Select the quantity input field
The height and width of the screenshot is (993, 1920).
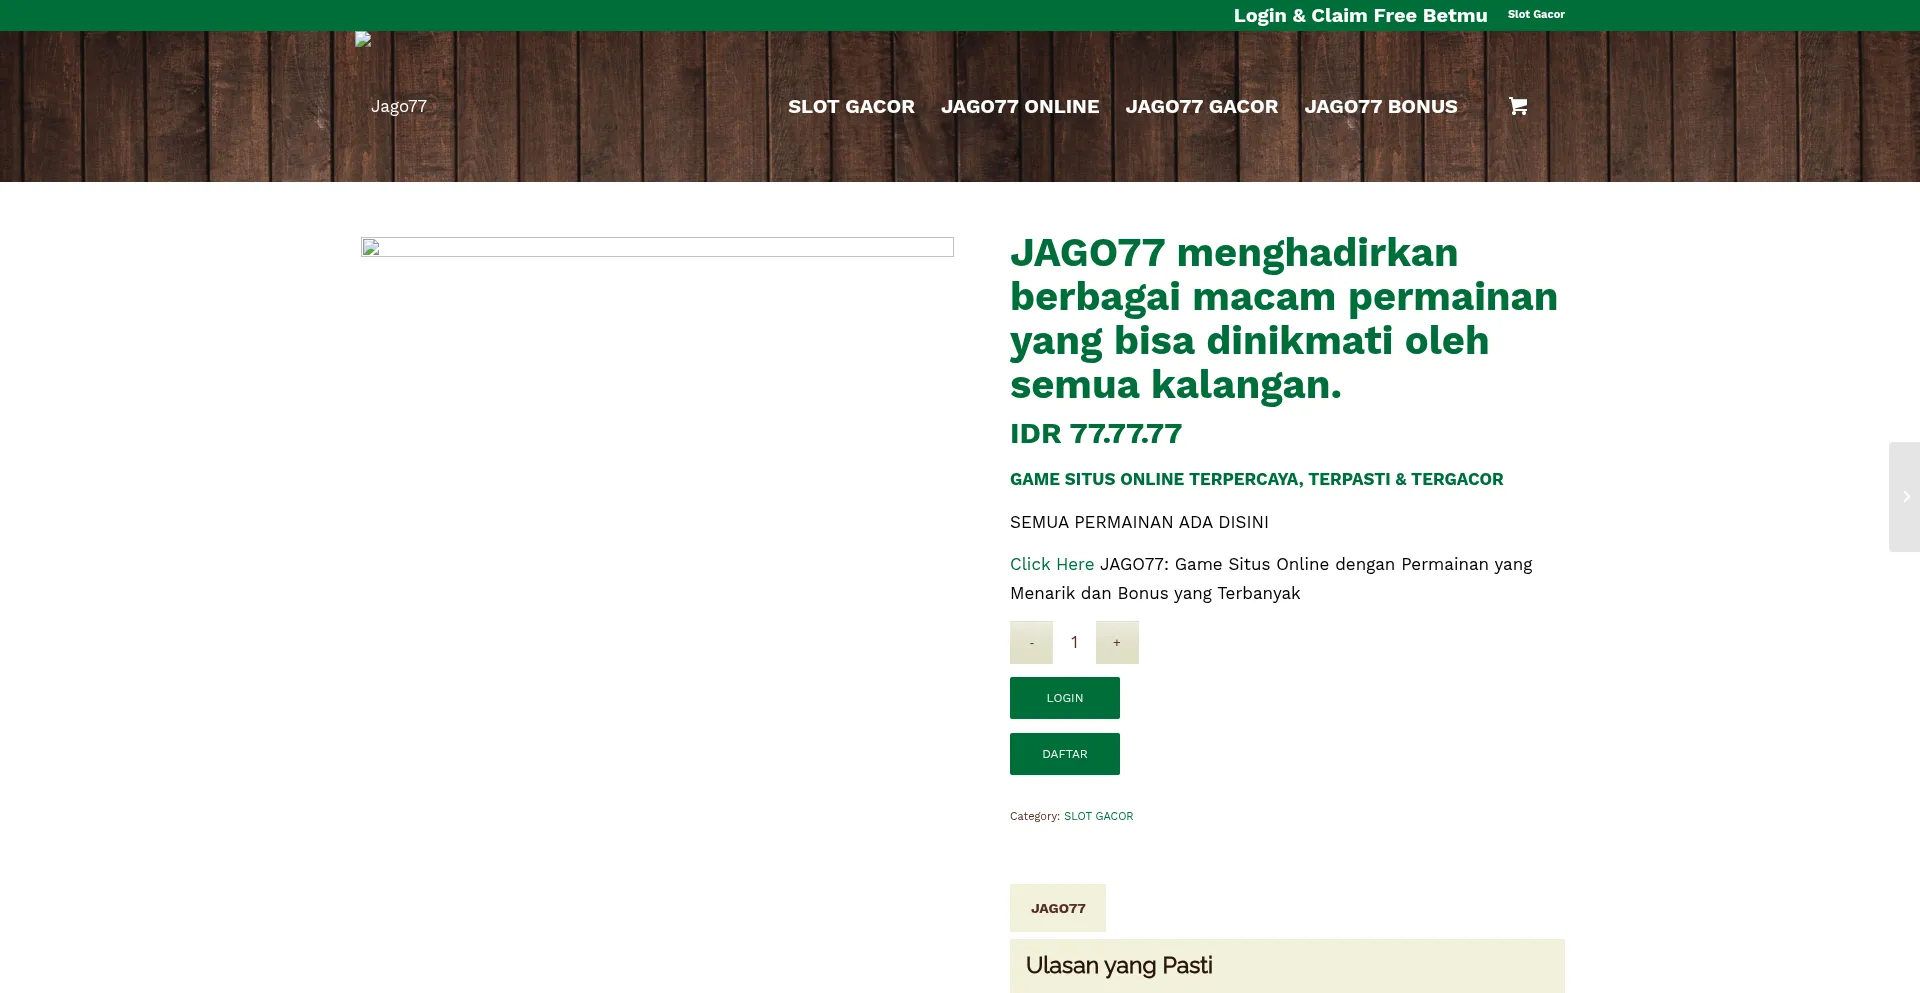tap(1074, 641)
